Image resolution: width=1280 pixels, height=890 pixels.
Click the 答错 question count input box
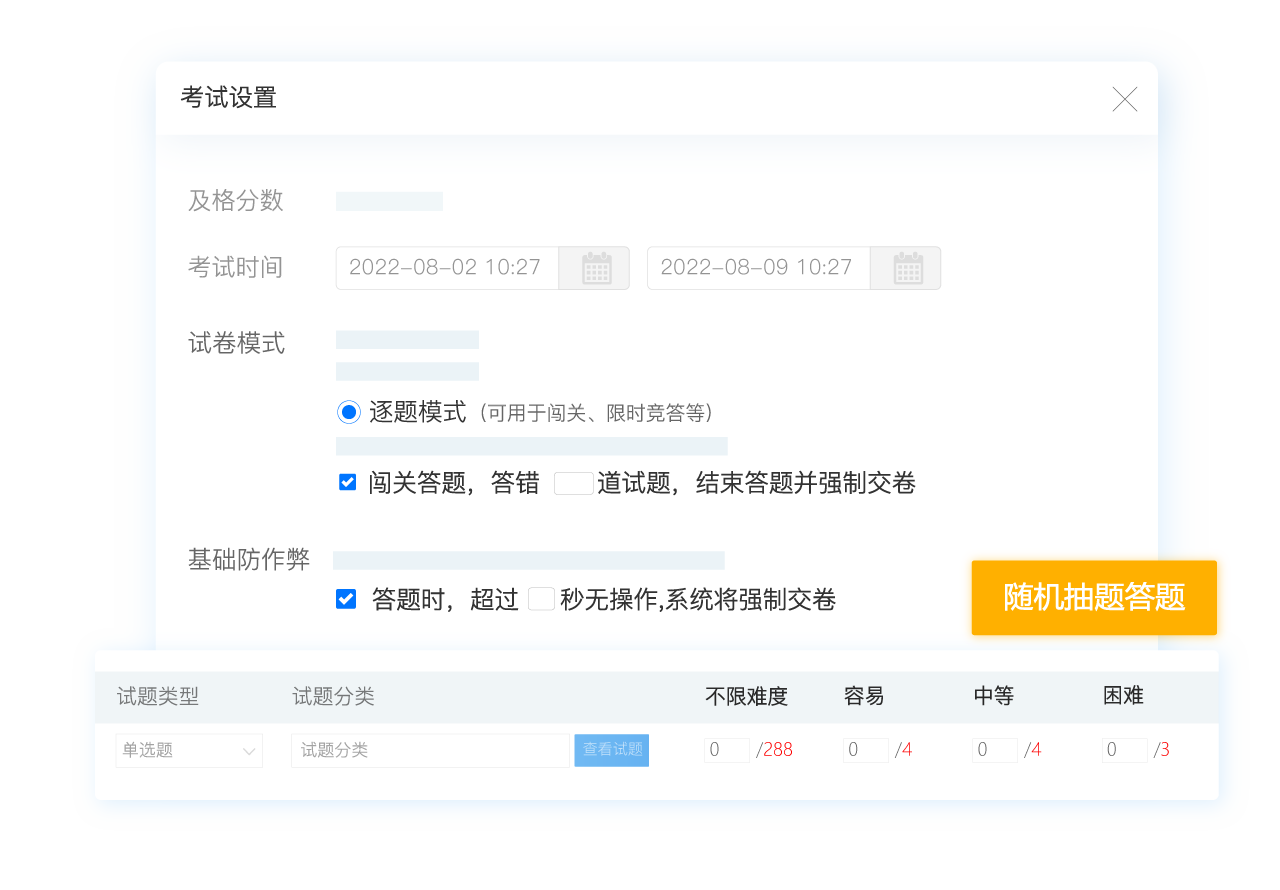click(574, 484)
